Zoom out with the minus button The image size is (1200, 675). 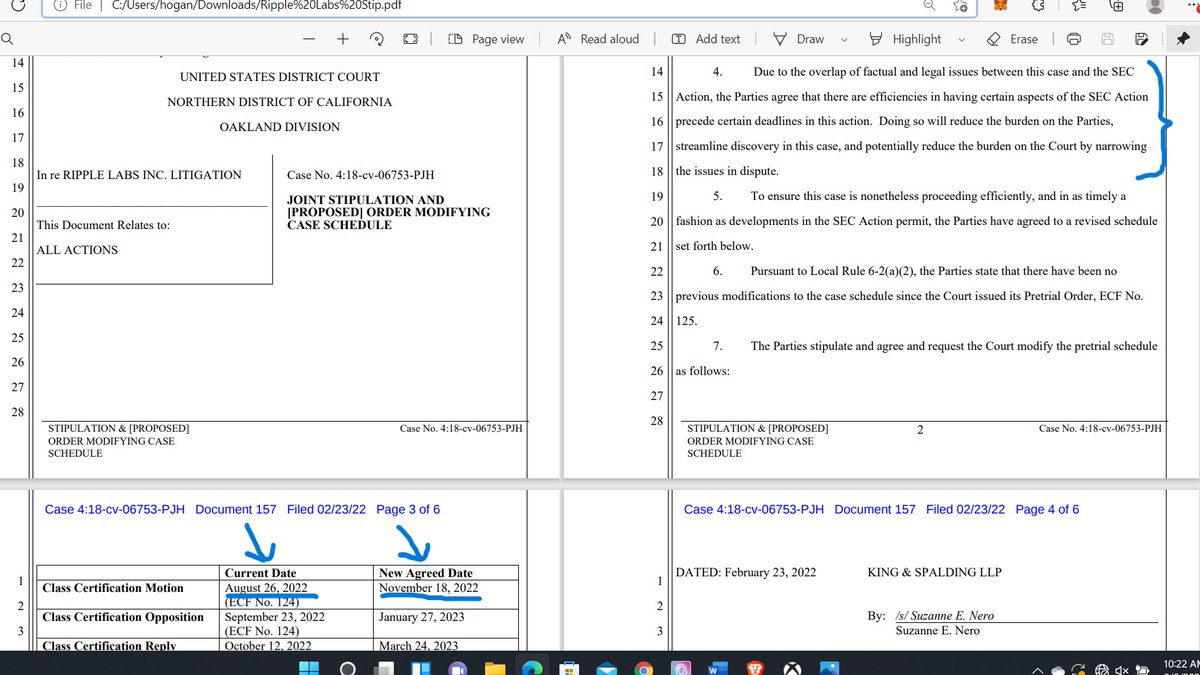pos(309,39)
